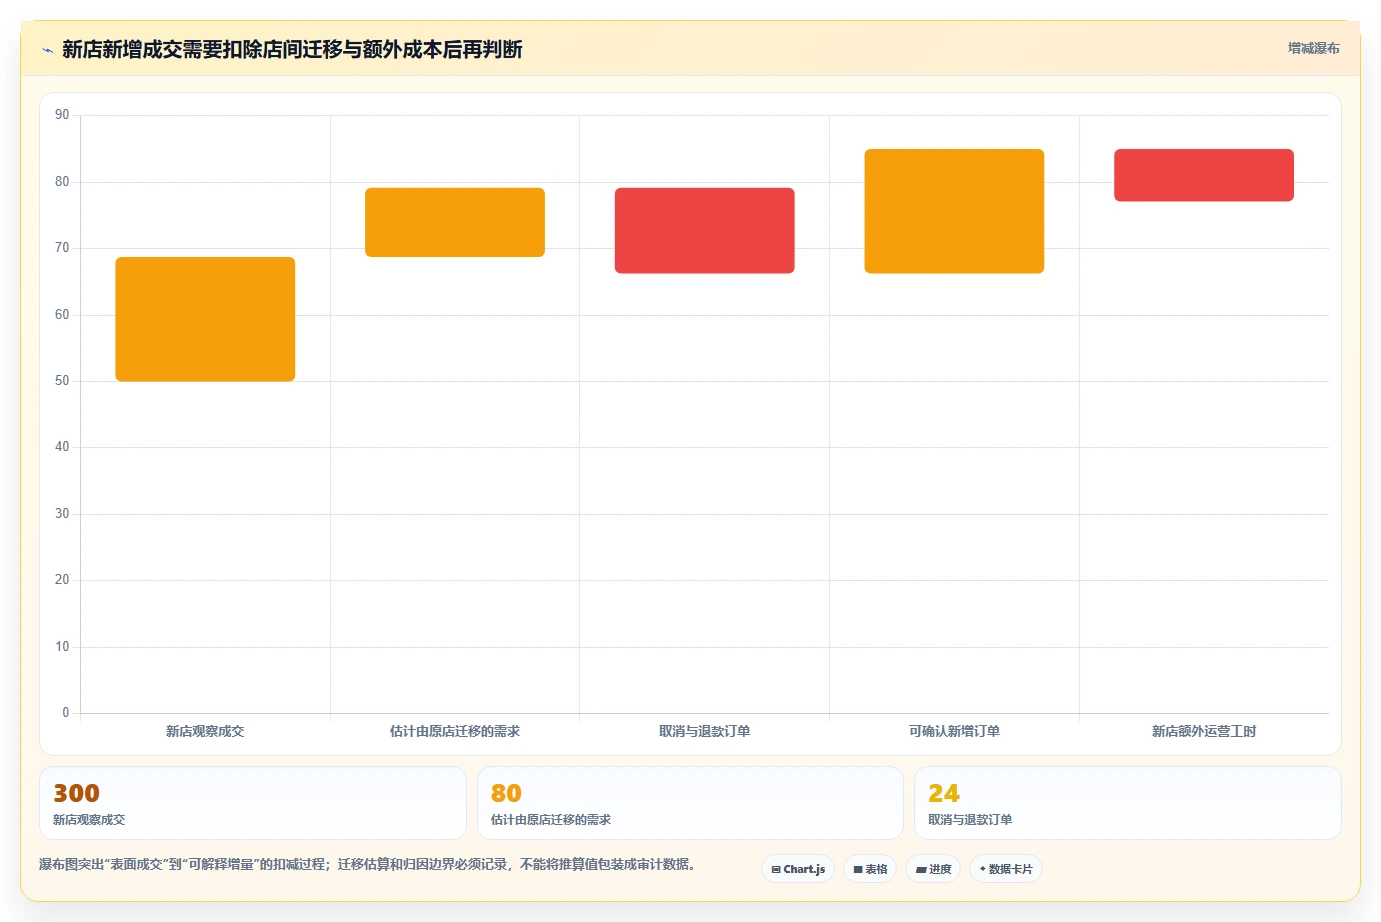Click the y-axis value 30
Screen dimensions: 1381x922
click(x=62, y=514)
